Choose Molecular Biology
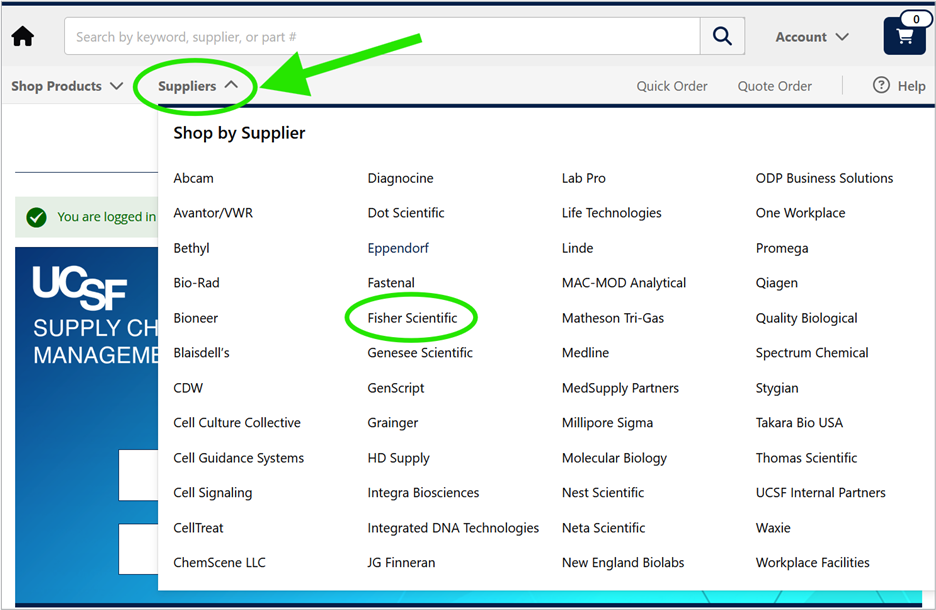The width and height of the screenshot is (936, 610). tap(614, 458)
